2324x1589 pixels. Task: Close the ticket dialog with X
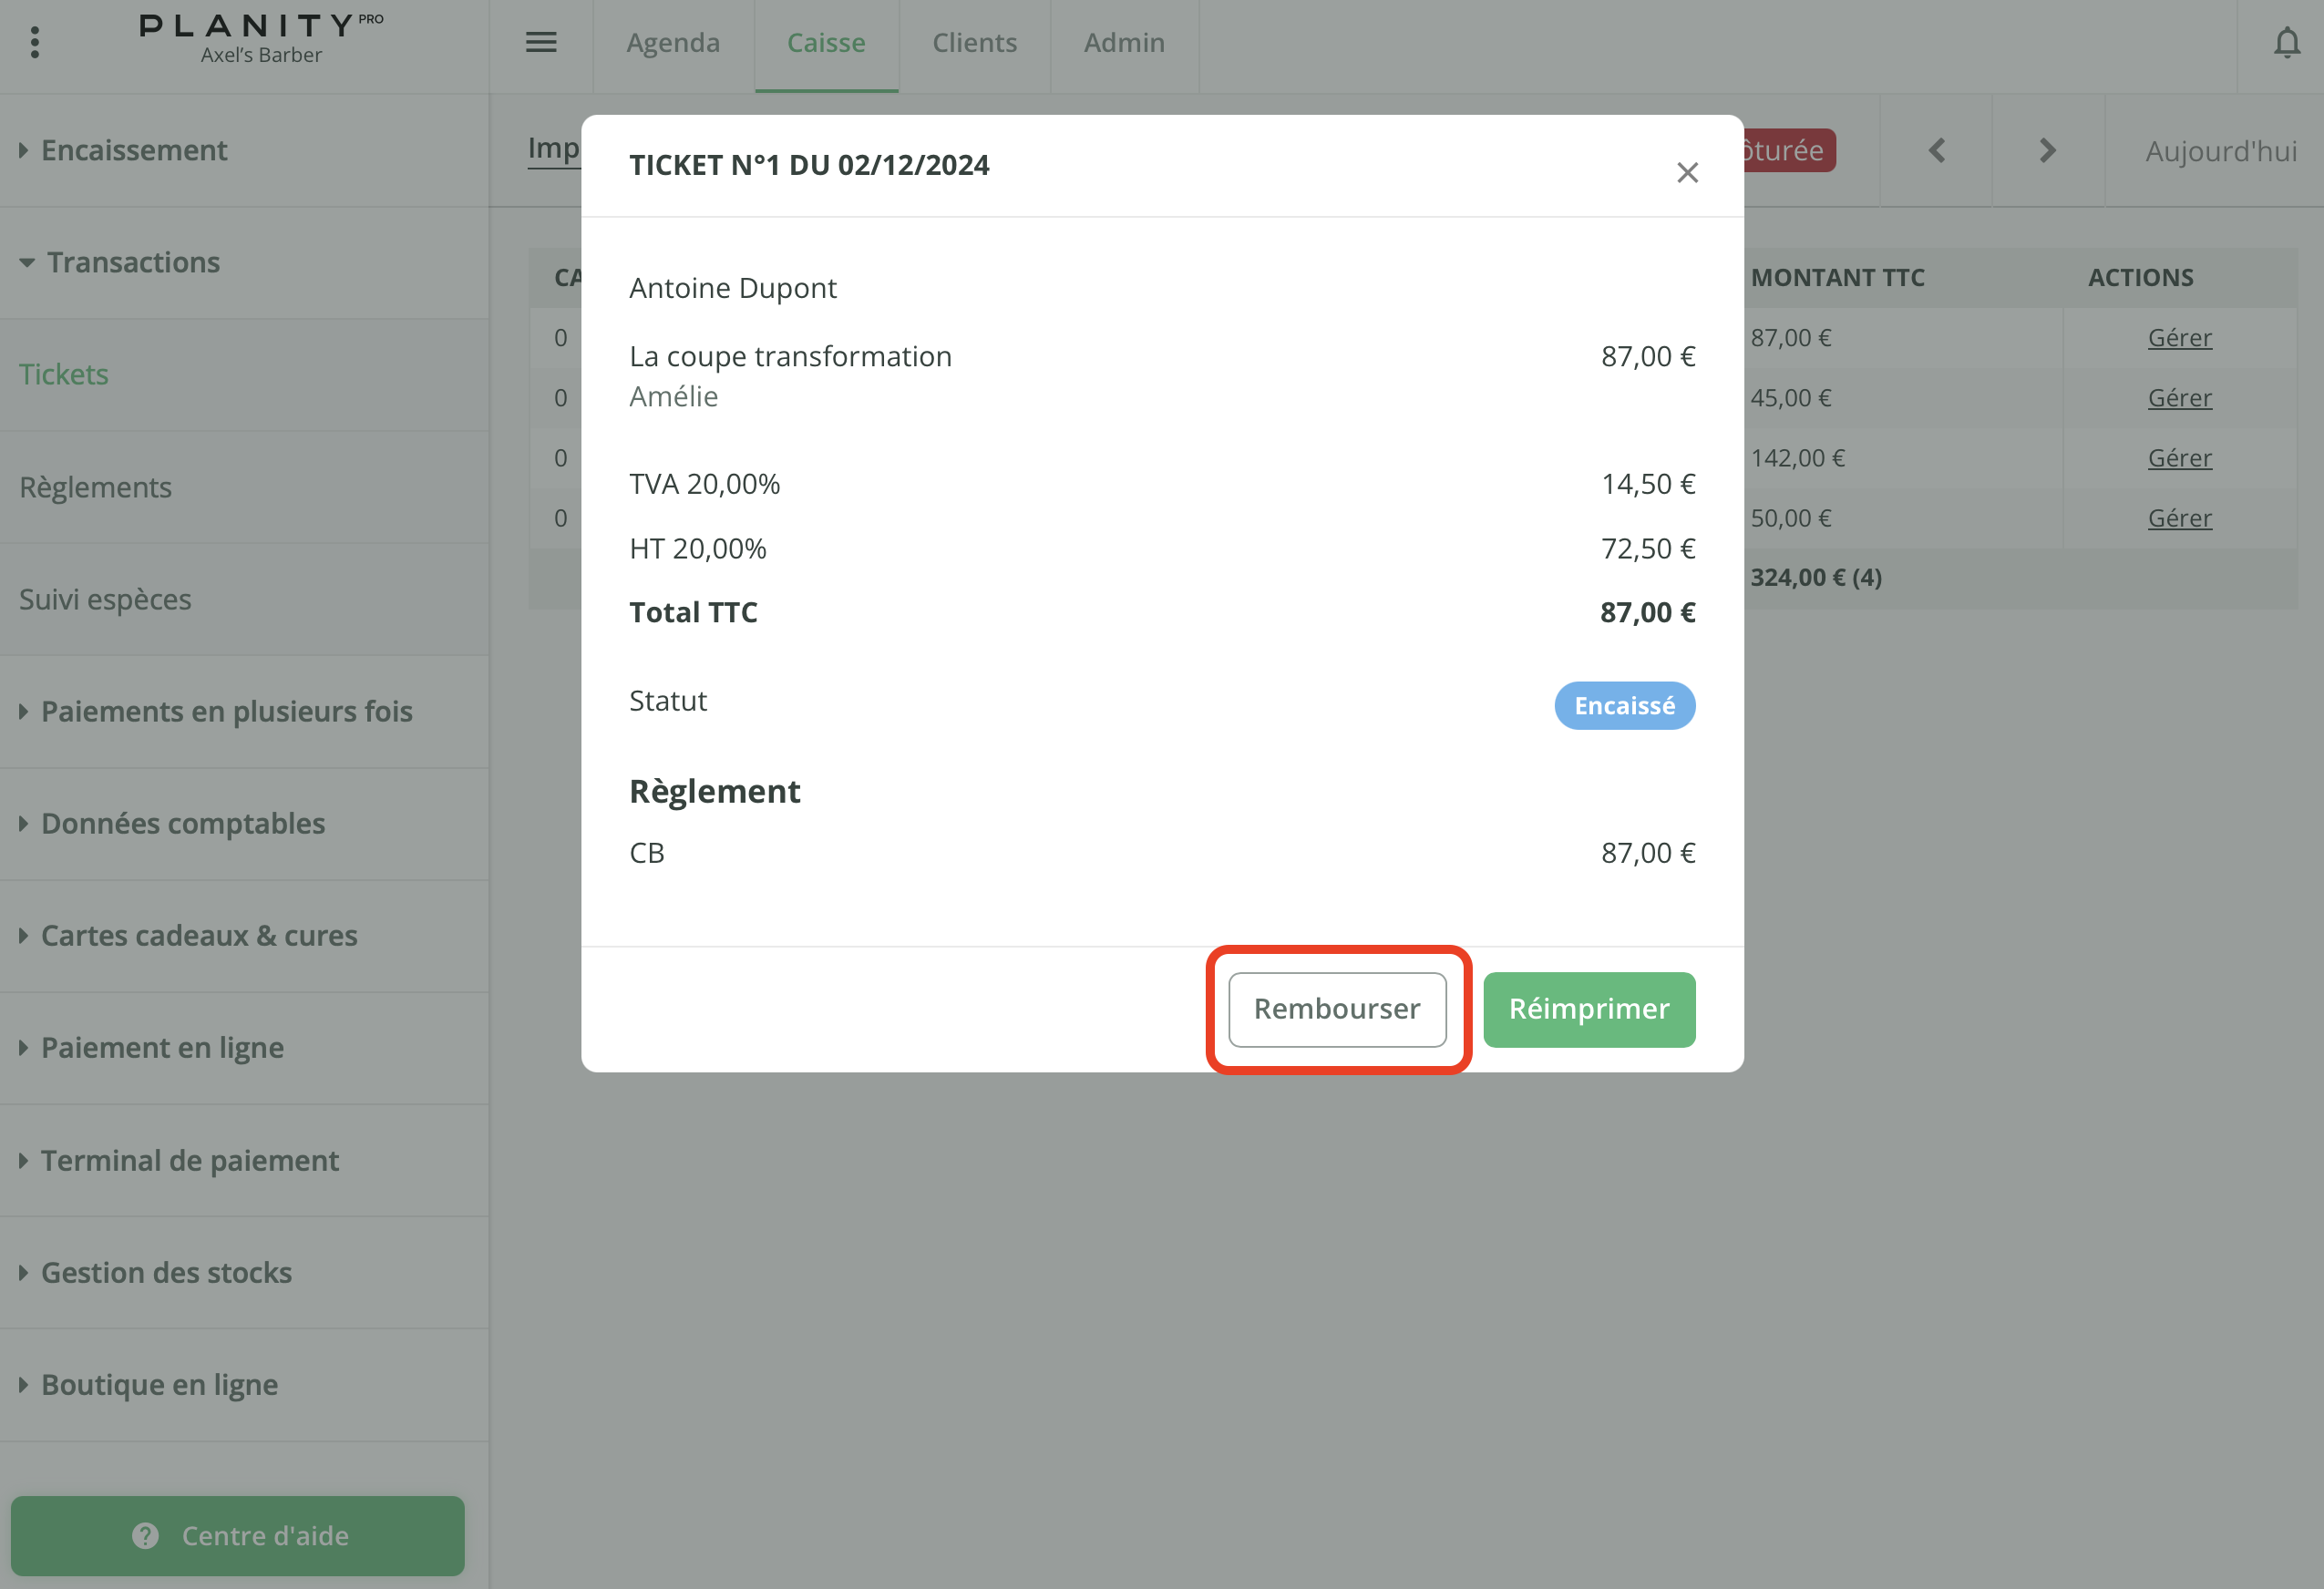coord(1687,173)
